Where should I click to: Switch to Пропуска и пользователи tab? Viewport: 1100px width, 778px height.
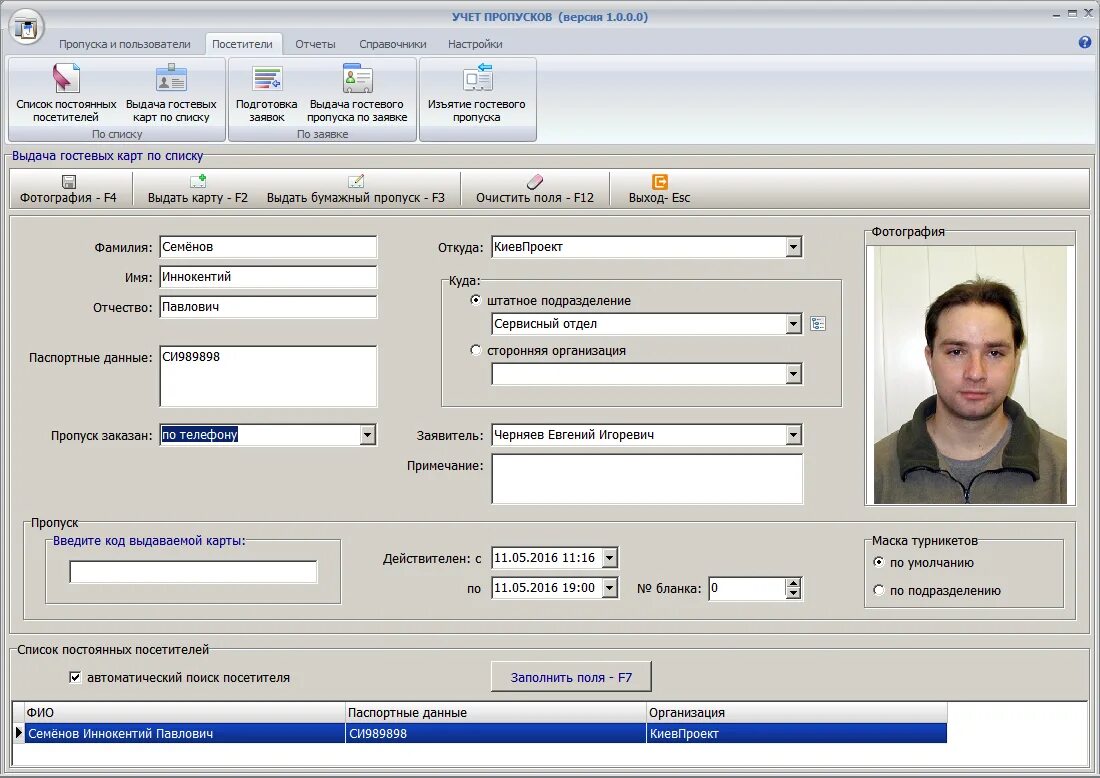pyautogui.click(x=125, y=43)
